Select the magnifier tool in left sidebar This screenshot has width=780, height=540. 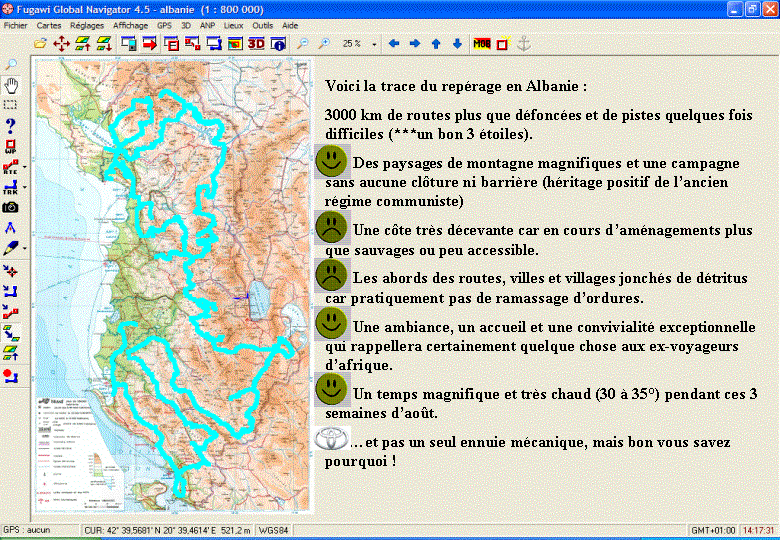point(10,65)
